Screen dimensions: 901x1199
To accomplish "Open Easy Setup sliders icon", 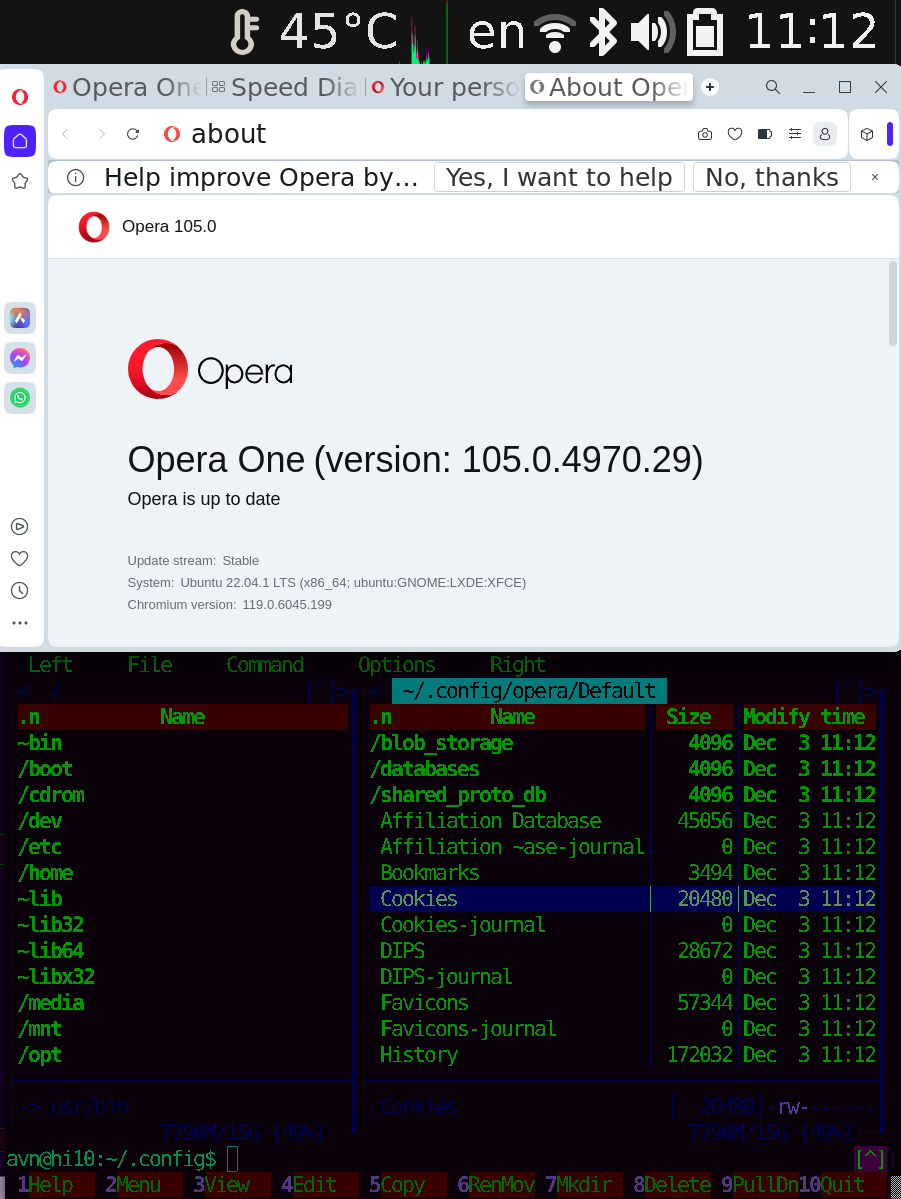I will pyautogui.click(x=795, y=135).
